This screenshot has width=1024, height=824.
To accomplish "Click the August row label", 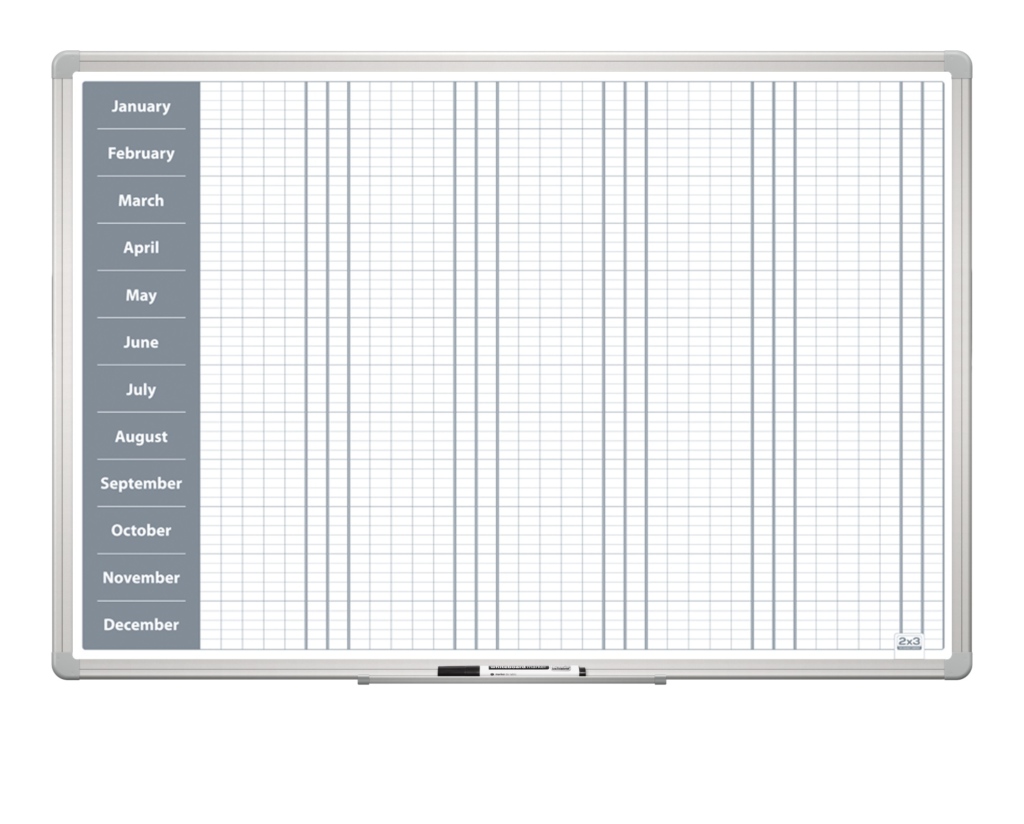I will 141,437.
